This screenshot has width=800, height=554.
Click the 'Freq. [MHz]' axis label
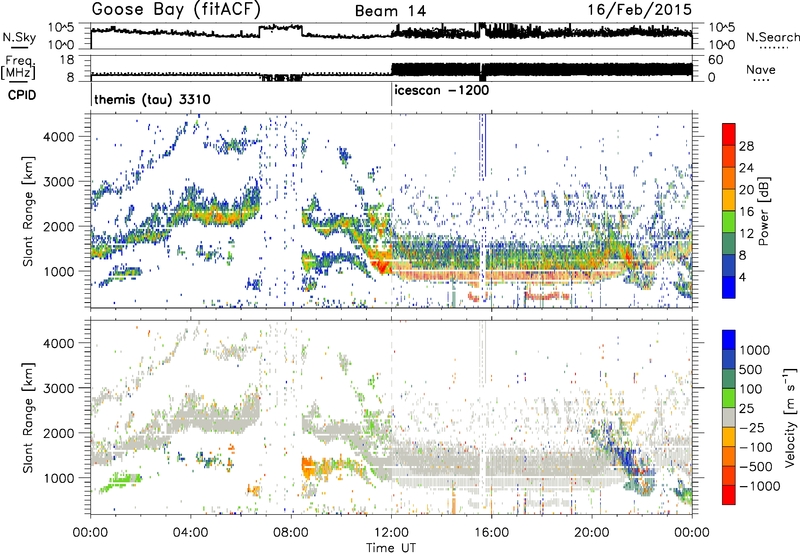tap(19, 68)
